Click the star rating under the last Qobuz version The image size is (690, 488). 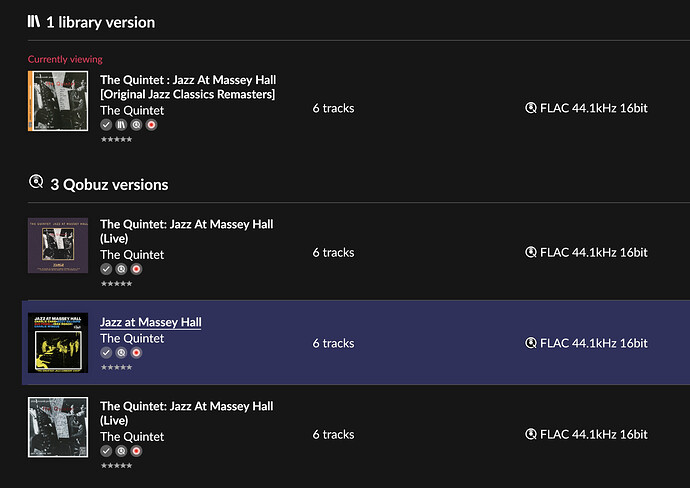116,466
